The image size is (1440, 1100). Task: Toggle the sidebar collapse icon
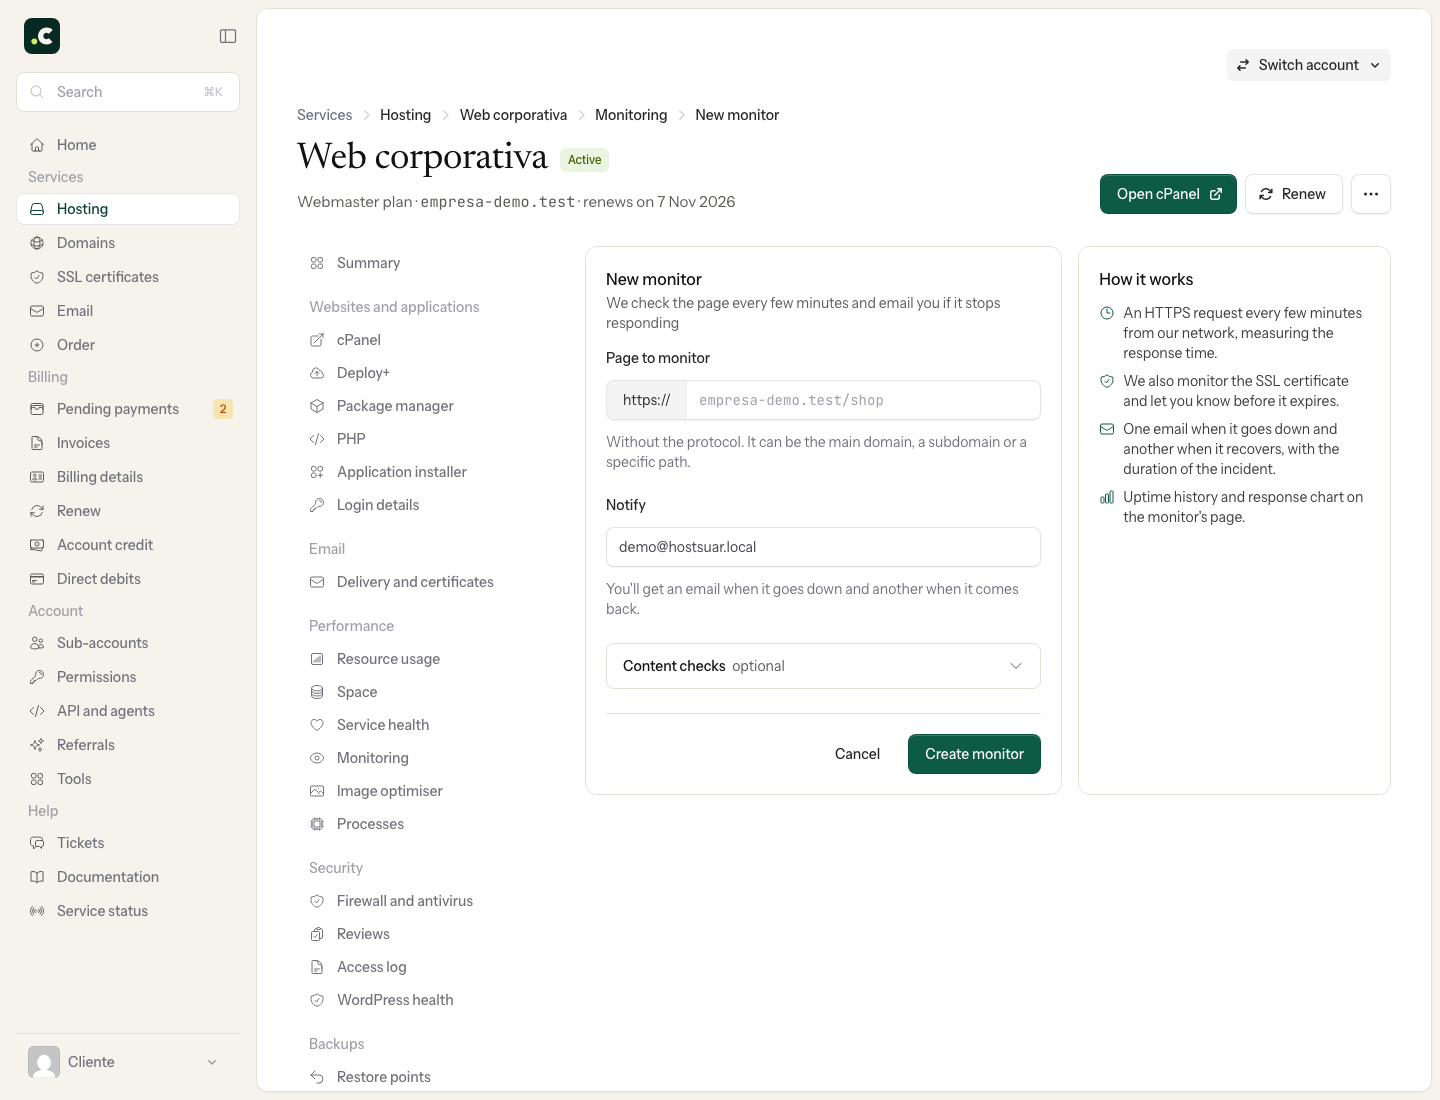(x=228, y=36)
